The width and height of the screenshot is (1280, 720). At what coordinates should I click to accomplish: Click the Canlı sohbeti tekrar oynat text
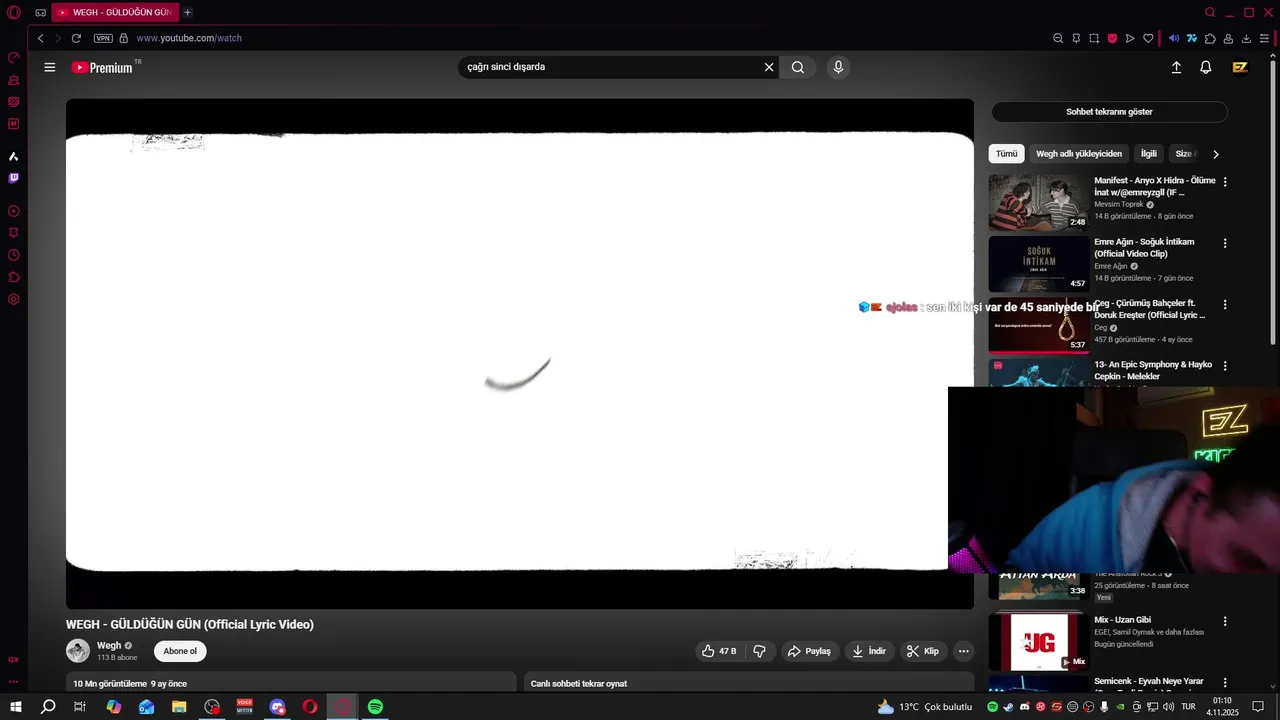pos(579,684)
